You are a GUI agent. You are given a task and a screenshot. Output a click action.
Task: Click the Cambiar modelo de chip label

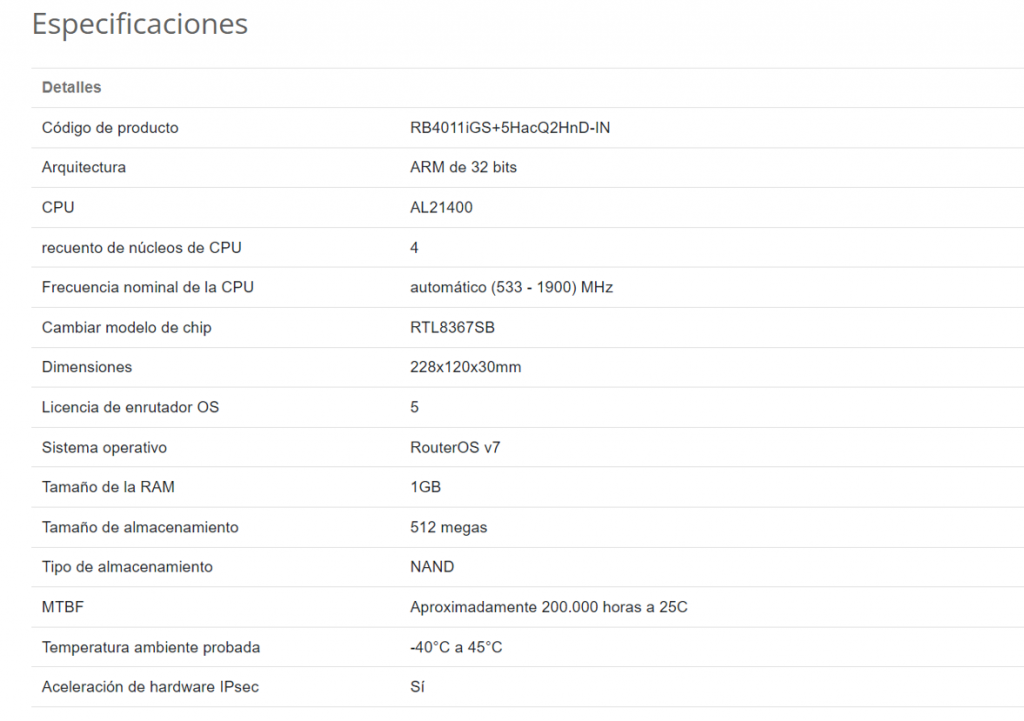127,328
